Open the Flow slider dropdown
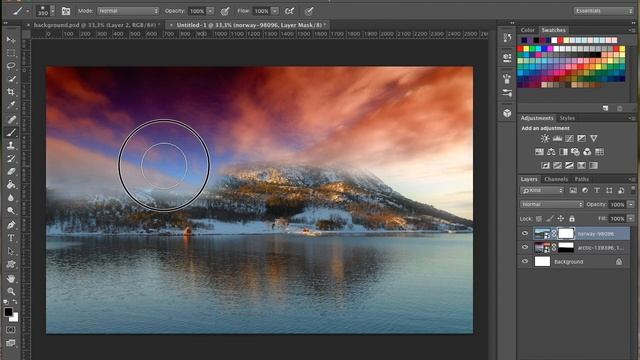This screenshot has height=360, width=640. 275,11
